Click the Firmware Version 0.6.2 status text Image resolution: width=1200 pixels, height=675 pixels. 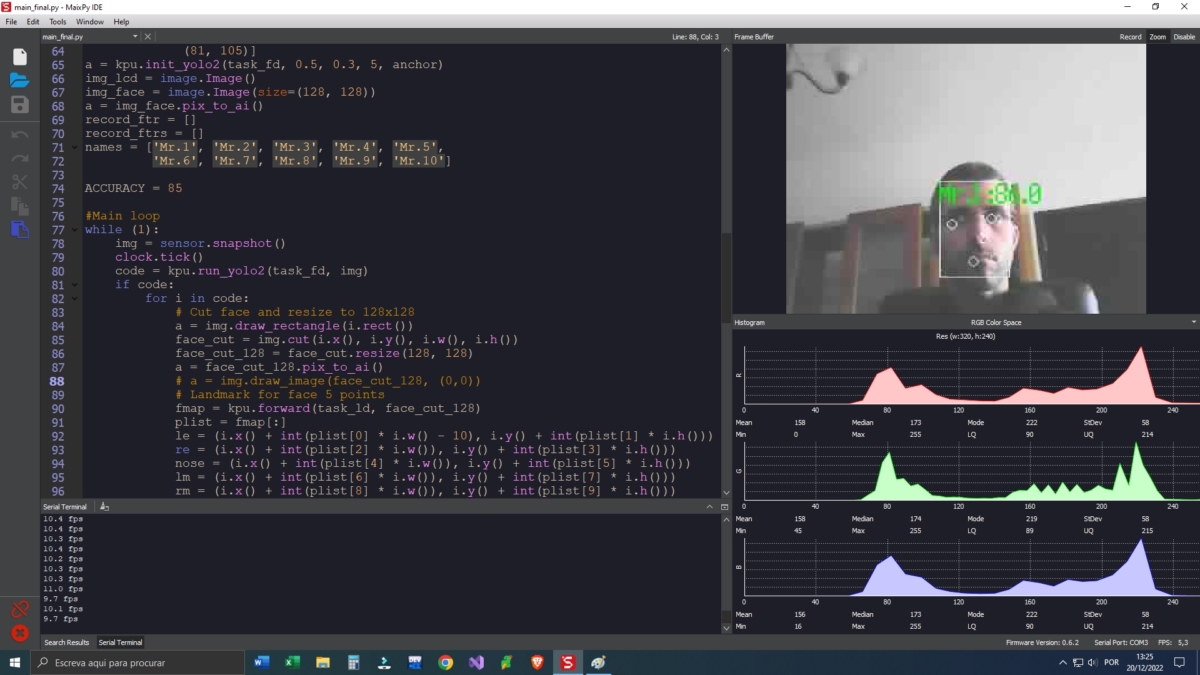1043,642
